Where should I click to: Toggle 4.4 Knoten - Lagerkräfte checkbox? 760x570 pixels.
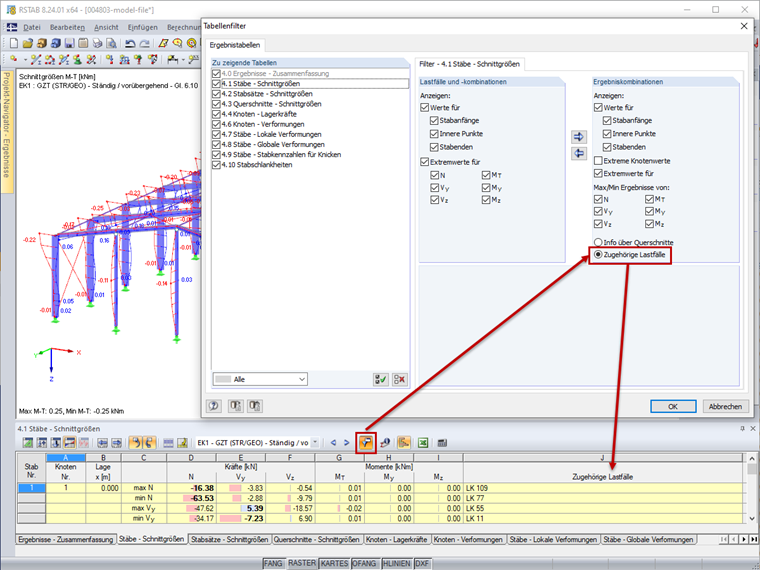pos(216,114)
